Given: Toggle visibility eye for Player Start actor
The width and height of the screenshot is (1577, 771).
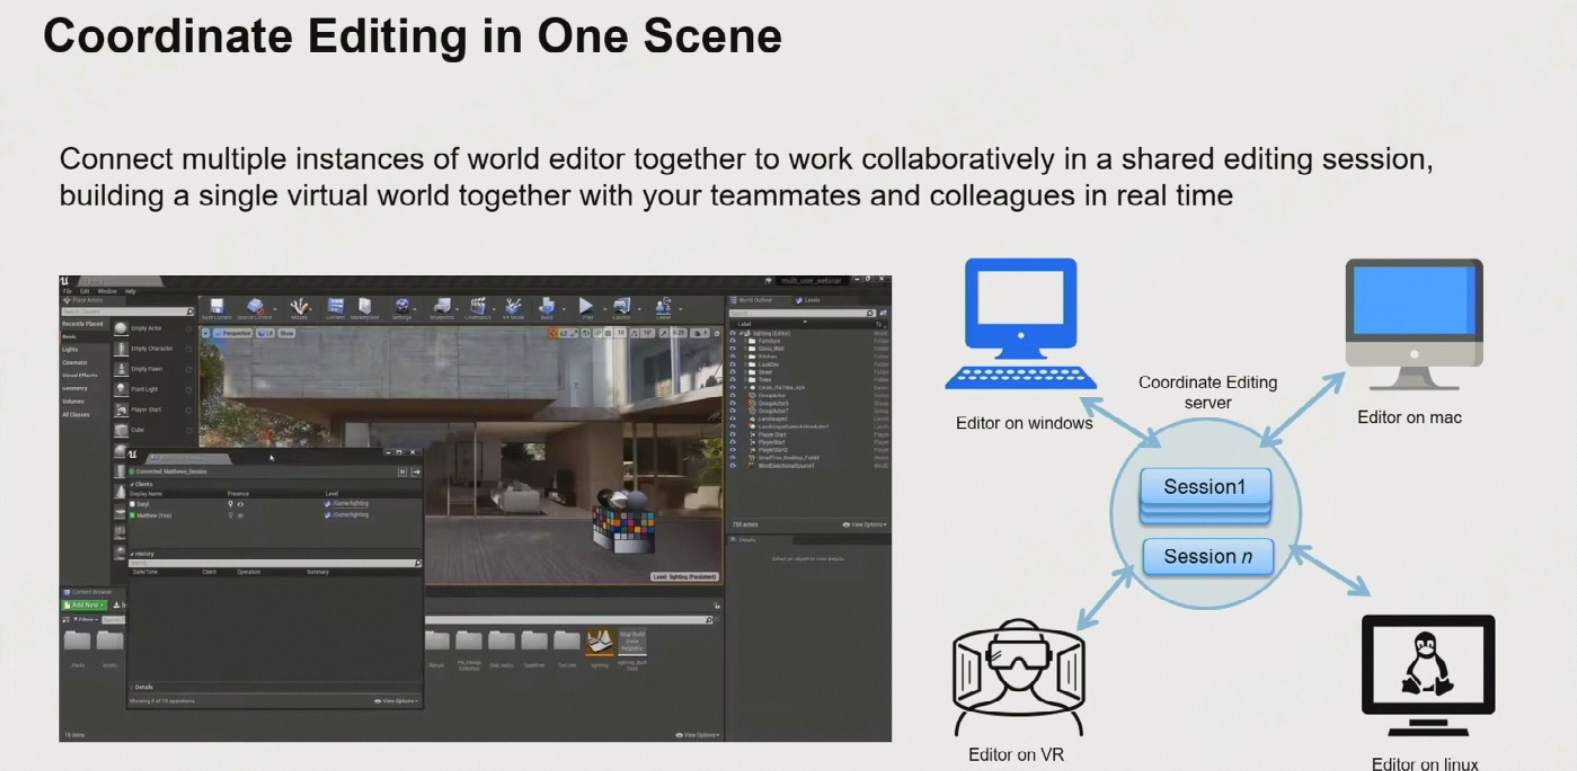Looking at the screenshot, I should click(x=733, y=434).
